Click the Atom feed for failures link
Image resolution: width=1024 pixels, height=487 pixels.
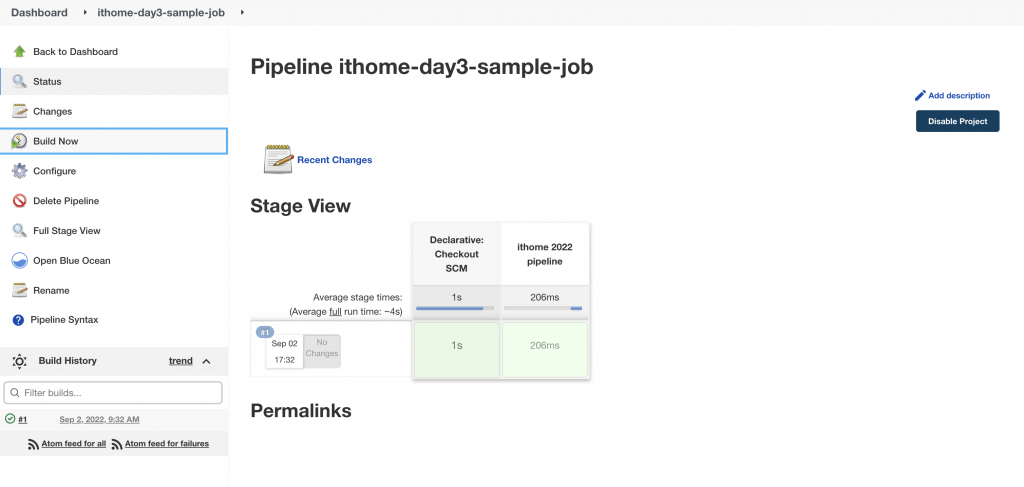pos(166,443)
